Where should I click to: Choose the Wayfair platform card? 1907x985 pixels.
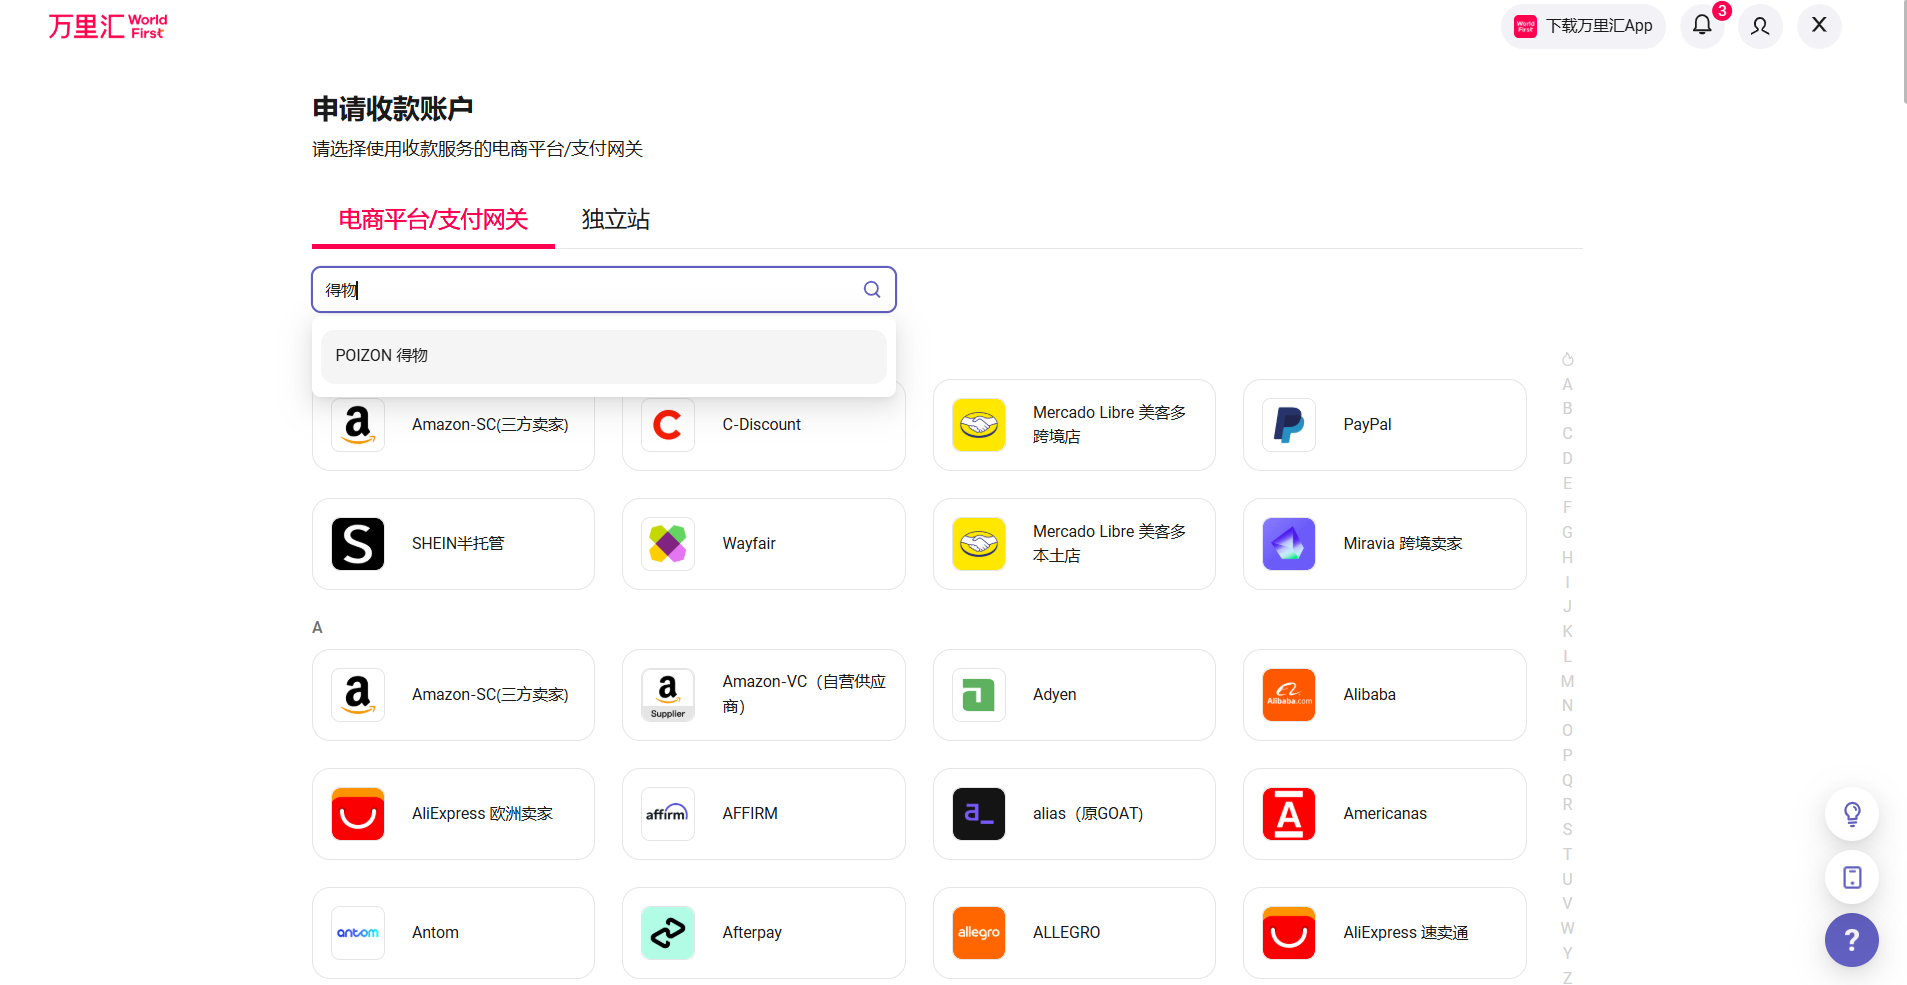[763, 544]
